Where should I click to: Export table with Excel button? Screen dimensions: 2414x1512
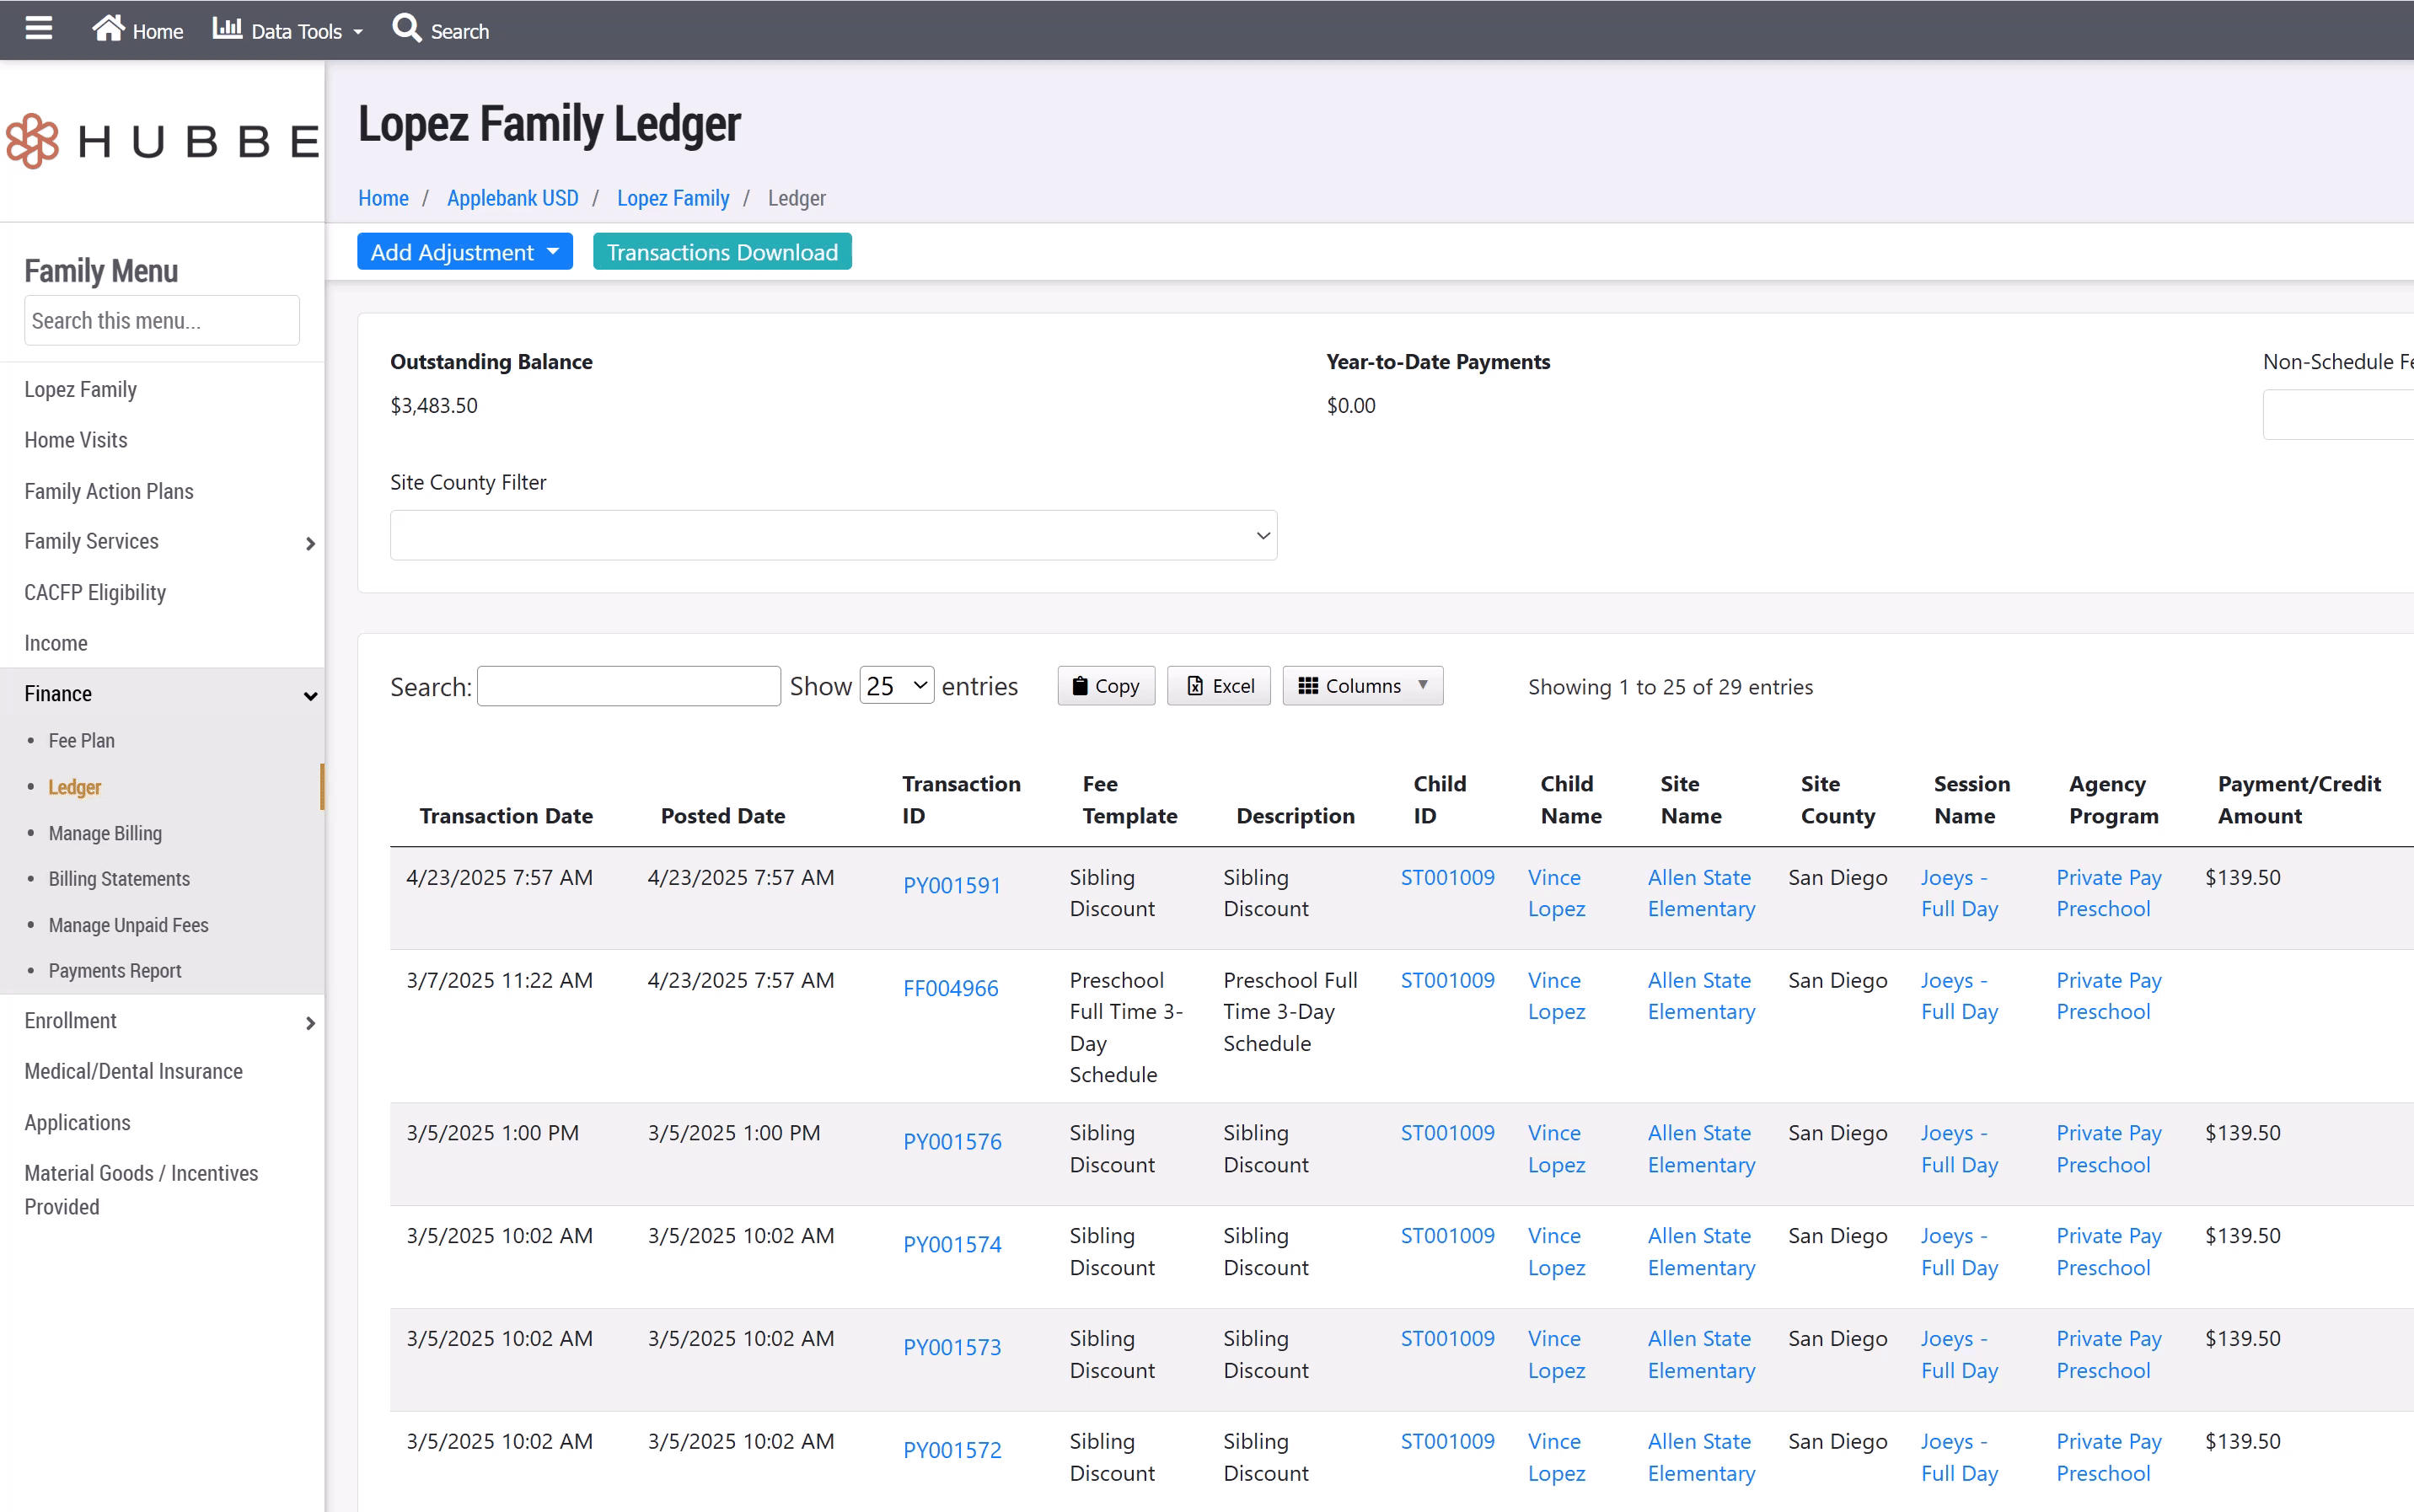pos(1218,686)
